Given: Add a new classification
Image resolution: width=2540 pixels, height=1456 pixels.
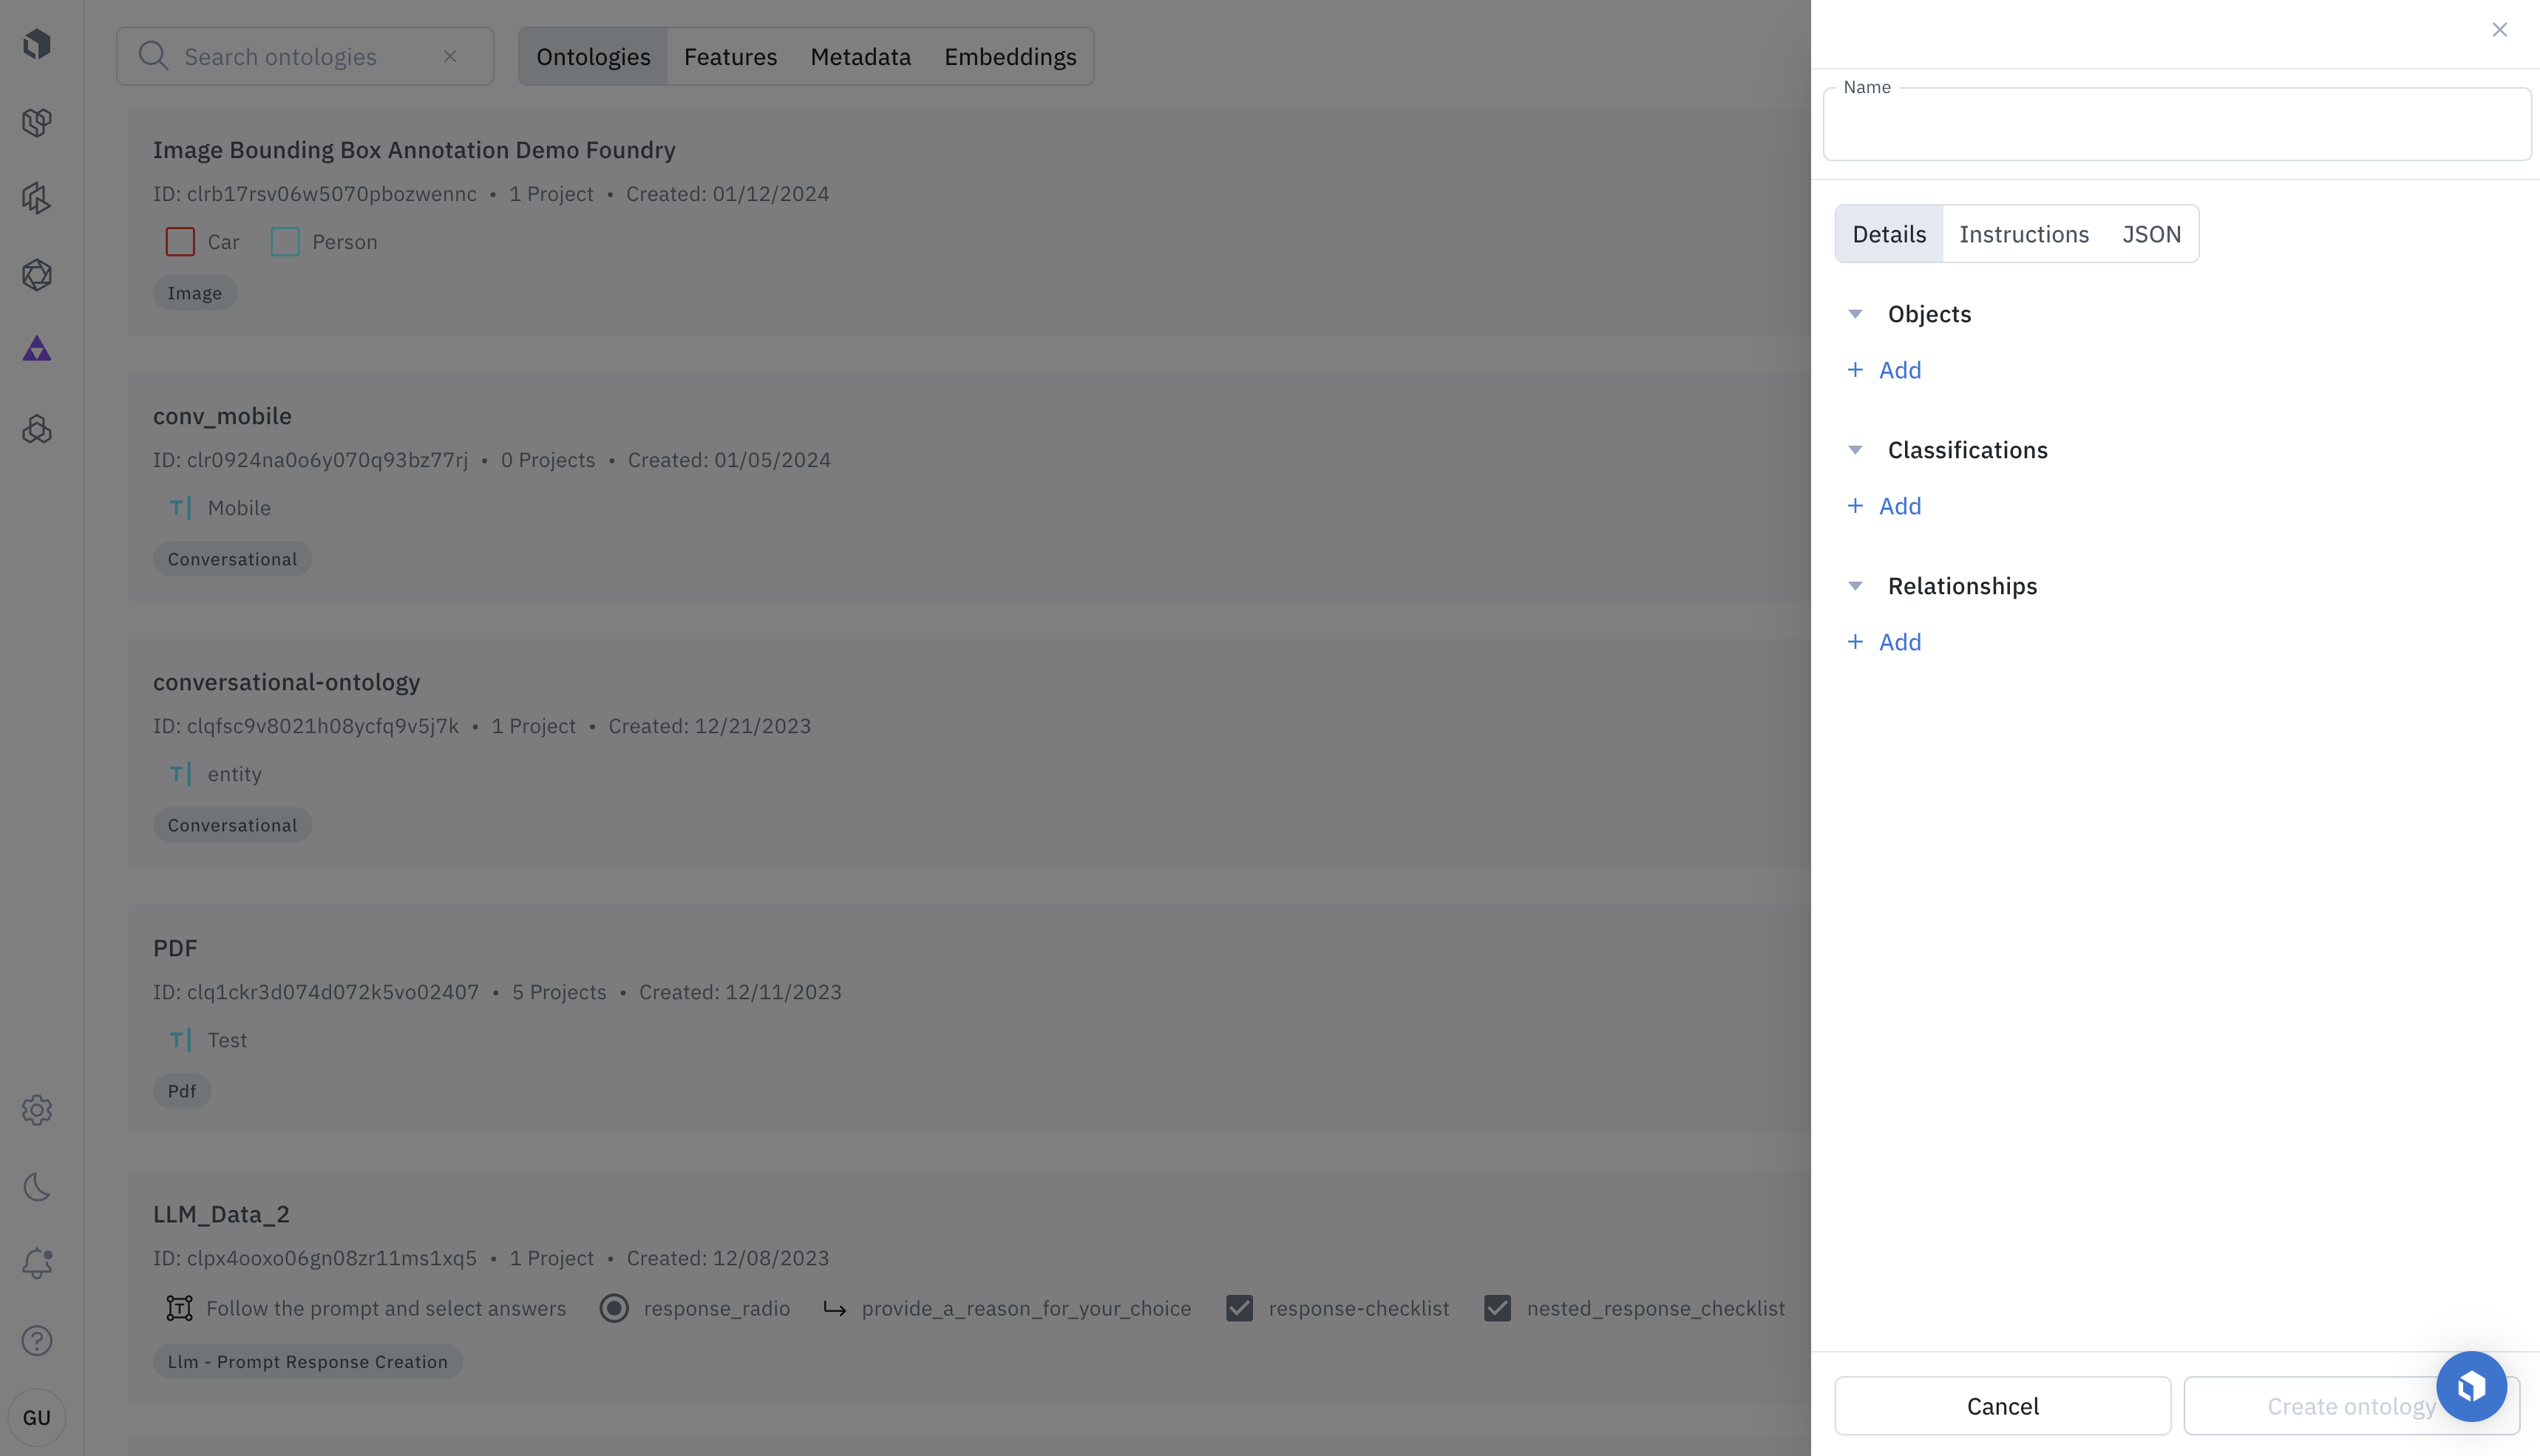Looking at the screenshot, I should [1884, 506].
